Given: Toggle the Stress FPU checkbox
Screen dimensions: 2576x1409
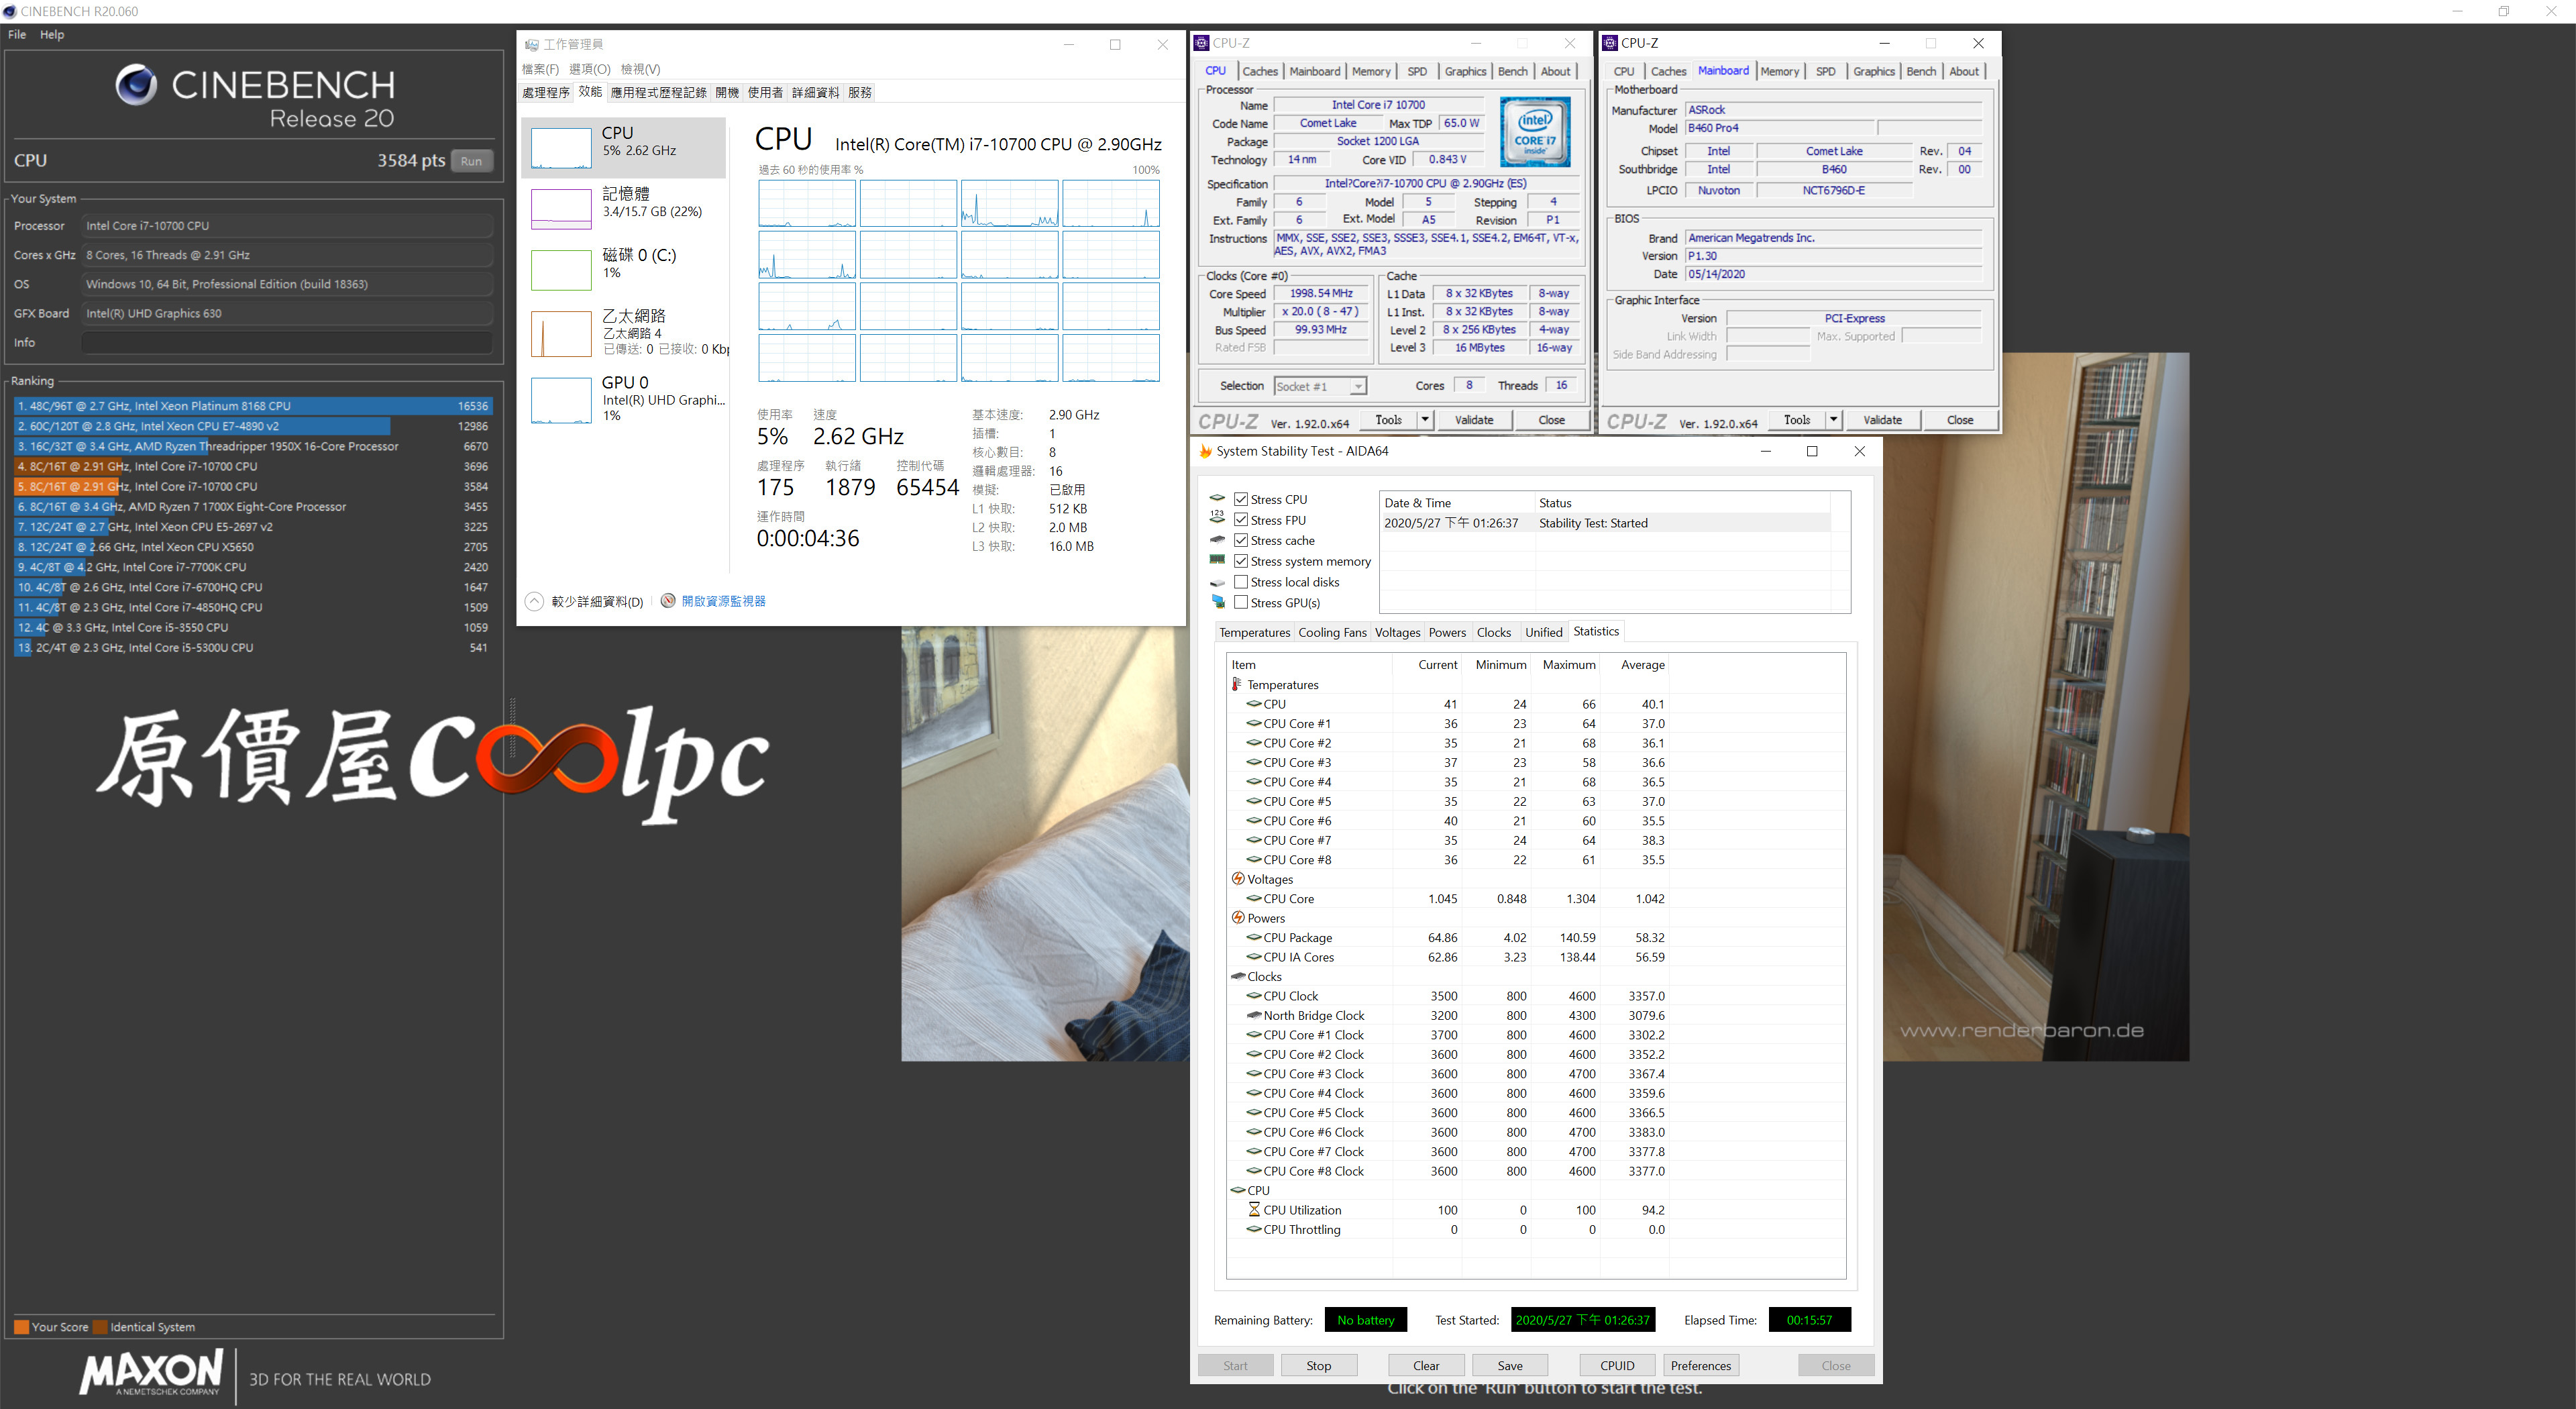Looking at the screenshot, I should point(1240,519).
